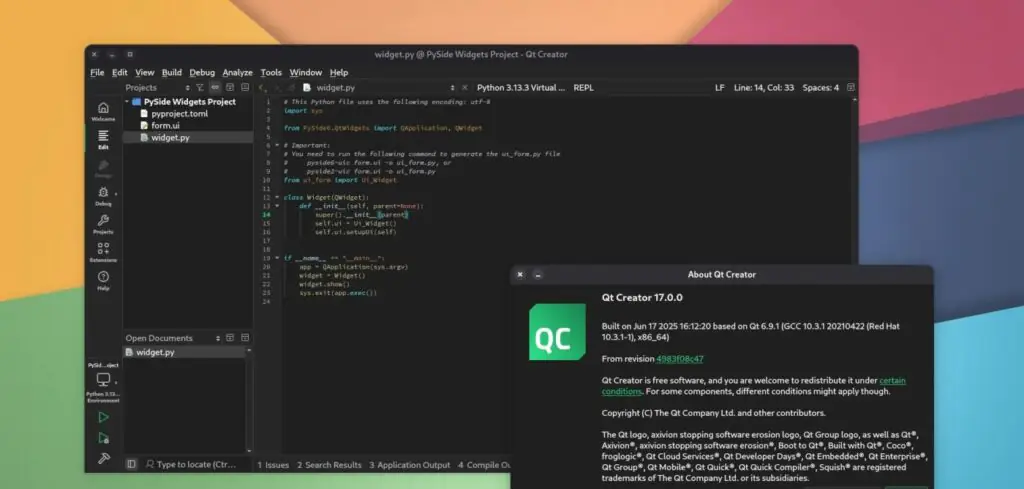Click the green Run button
Viewport: 1024px width, 489px height.
point(103,417)
